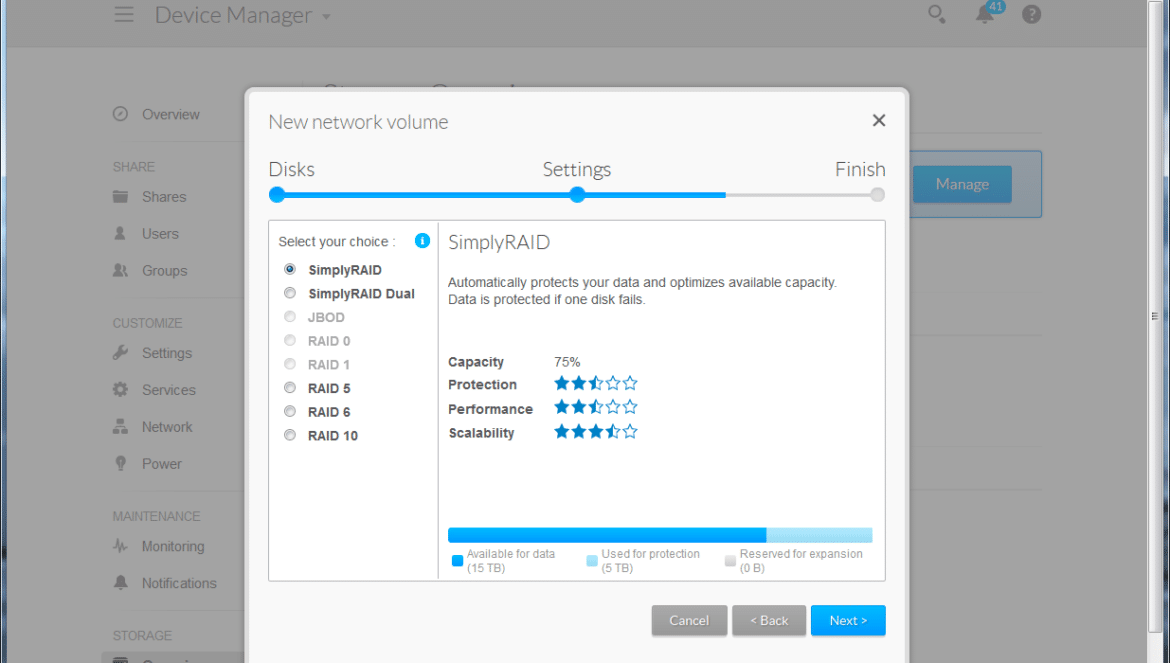Screen dimensions: 1170x663
Task: Click the Notifications bell icon in sidebar
Action: pos(120,582)
